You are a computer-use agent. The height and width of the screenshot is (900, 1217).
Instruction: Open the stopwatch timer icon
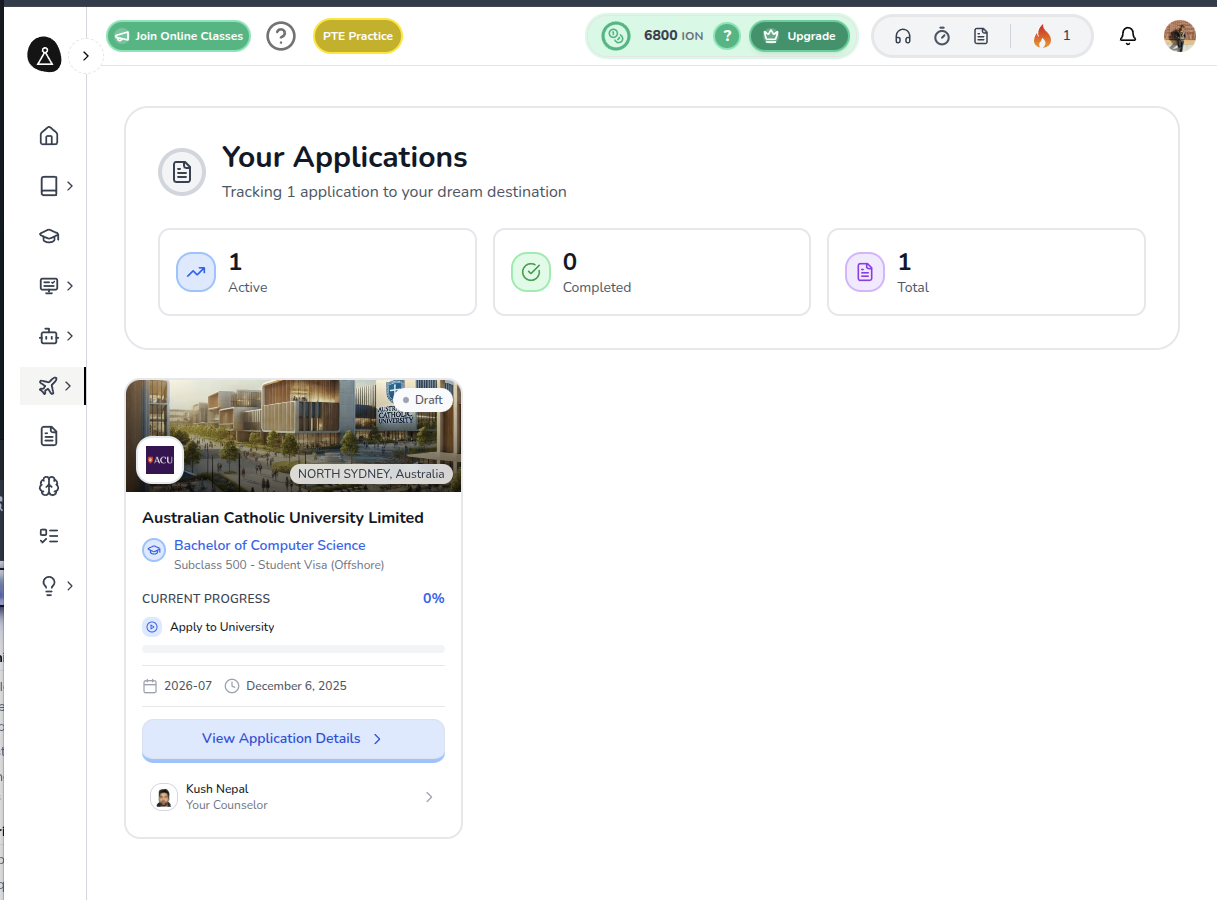[x=942, y=37]
